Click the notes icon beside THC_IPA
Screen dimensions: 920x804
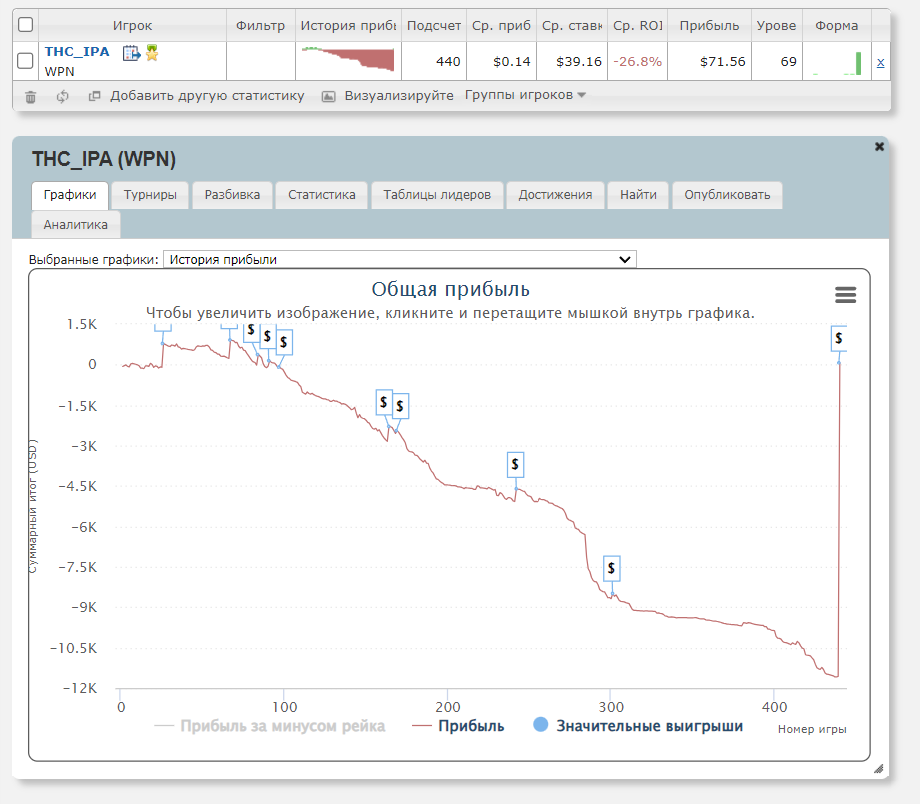(131, 53)
